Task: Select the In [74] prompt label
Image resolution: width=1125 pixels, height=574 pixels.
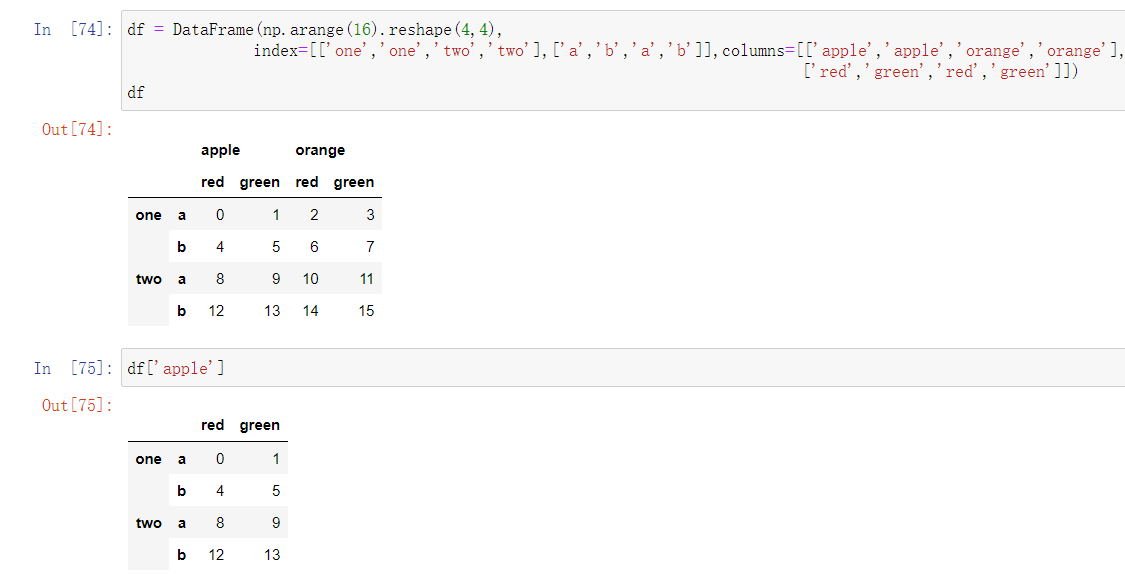Action: [73, 29]
